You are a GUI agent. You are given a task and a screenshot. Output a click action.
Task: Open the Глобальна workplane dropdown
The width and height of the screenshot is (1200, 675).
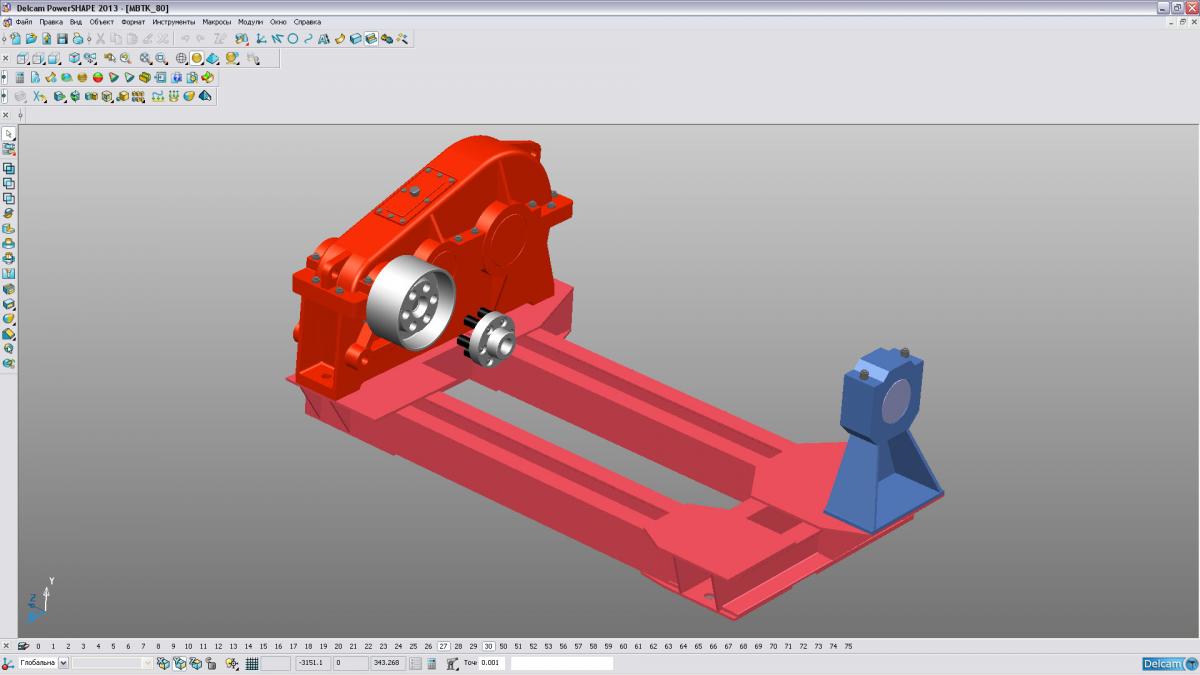(63, 663)
